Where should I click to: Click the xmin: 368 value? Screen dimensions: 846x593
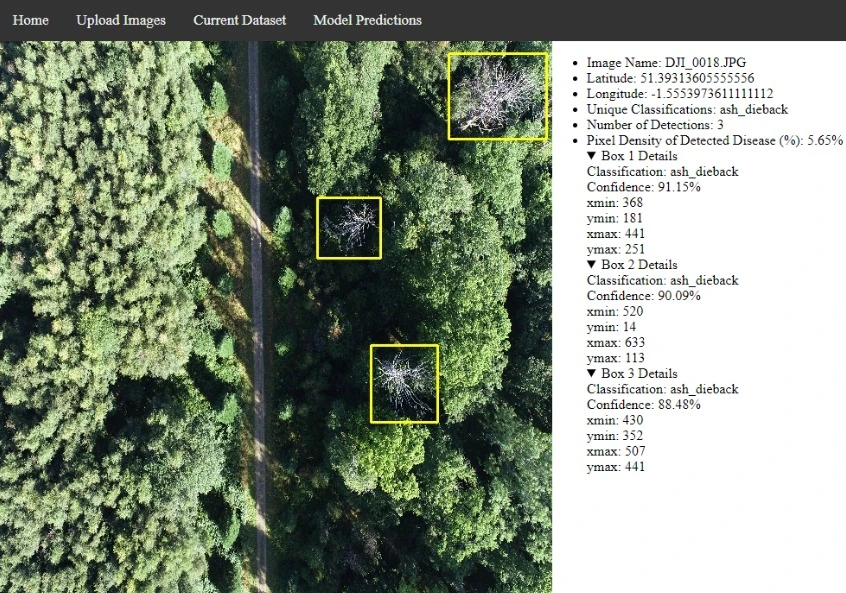point(615,203)
